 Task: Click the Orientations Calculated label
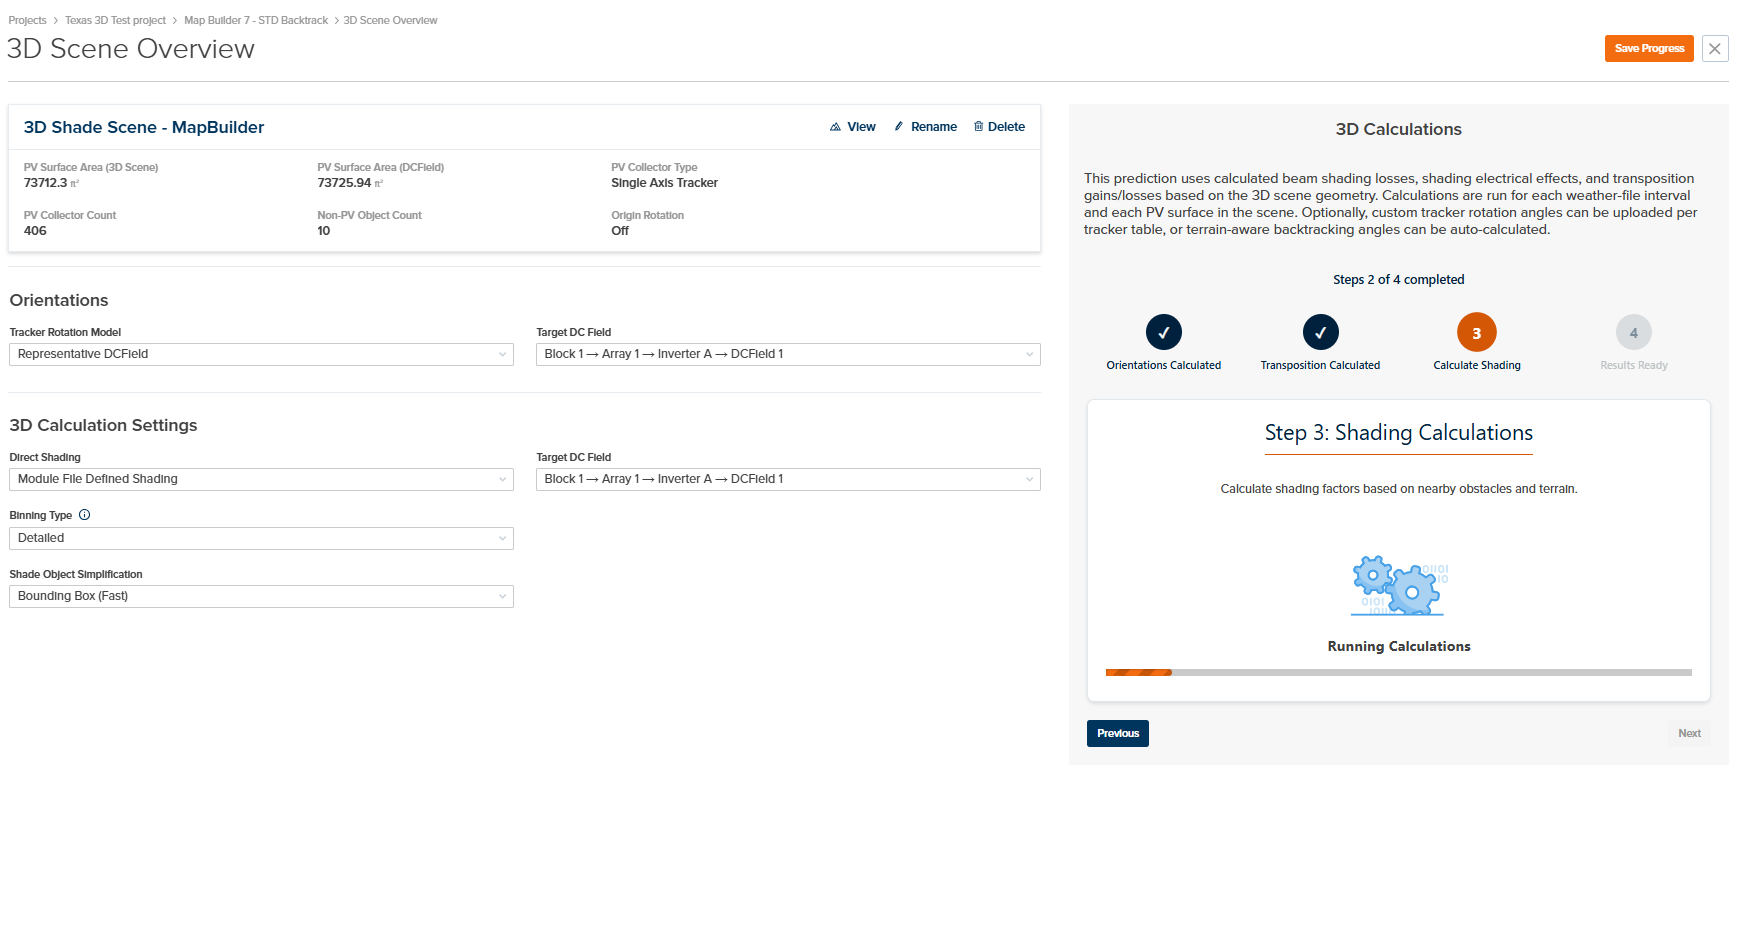click(x=1163, y=365)
